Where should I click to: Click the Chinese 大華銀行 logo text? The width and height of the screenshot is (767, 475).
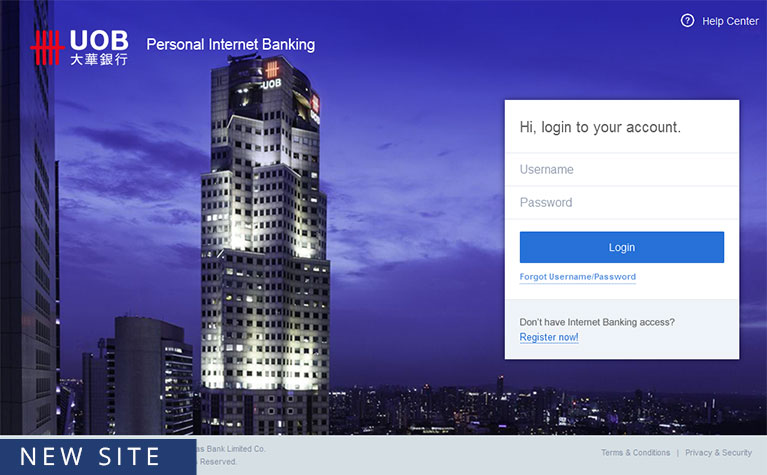(x=99, y=59)
